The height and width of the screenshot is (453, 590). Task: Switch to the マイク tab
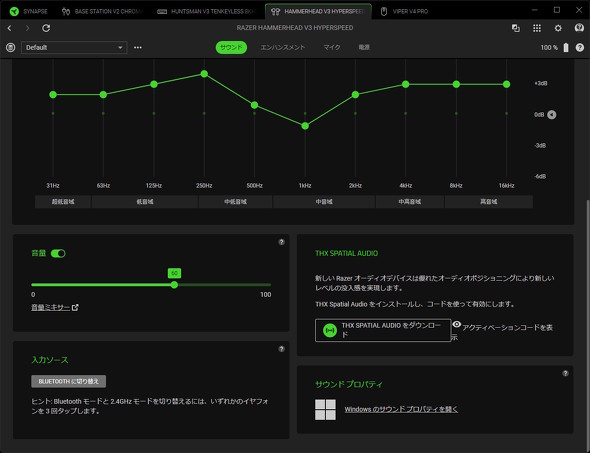[332, 47]
